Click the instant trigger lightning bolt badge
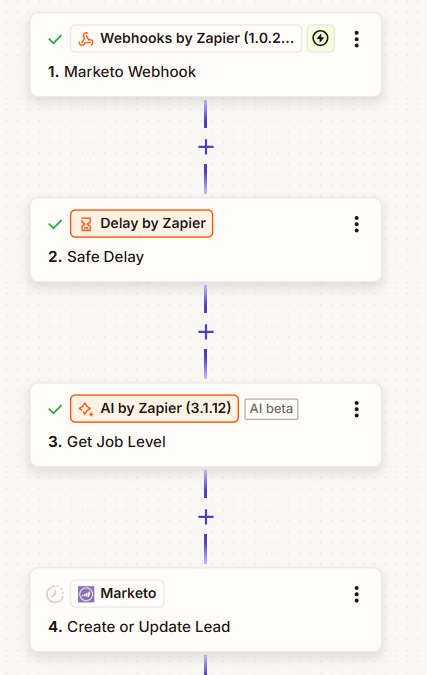Image resolution: width=427 pixels, height=675 pixels. pyautogui.click(x=320, y=39)
